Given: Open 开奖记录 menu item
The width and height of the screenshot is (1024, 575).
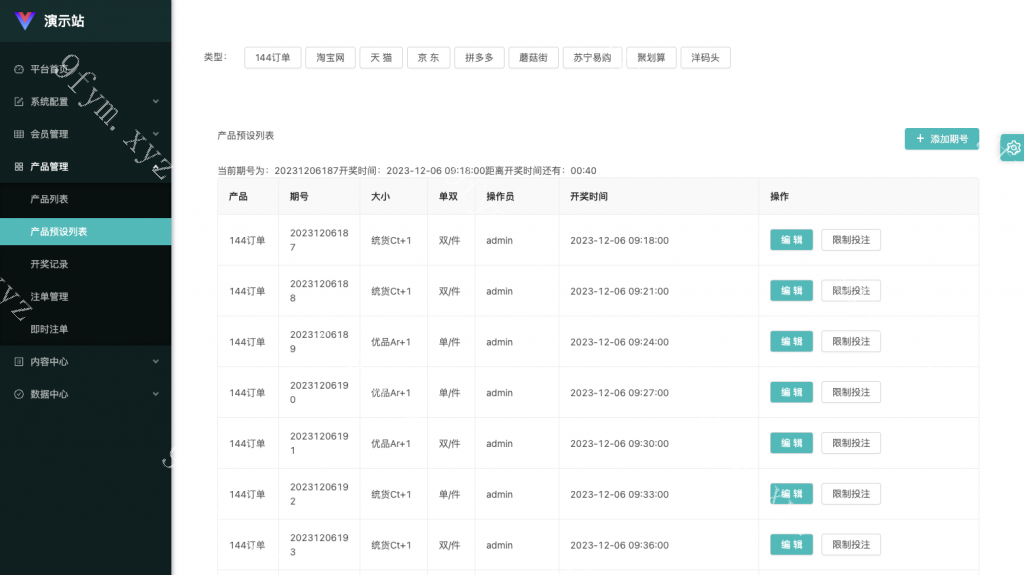Looking at the screenshot, I should (86, 264).
